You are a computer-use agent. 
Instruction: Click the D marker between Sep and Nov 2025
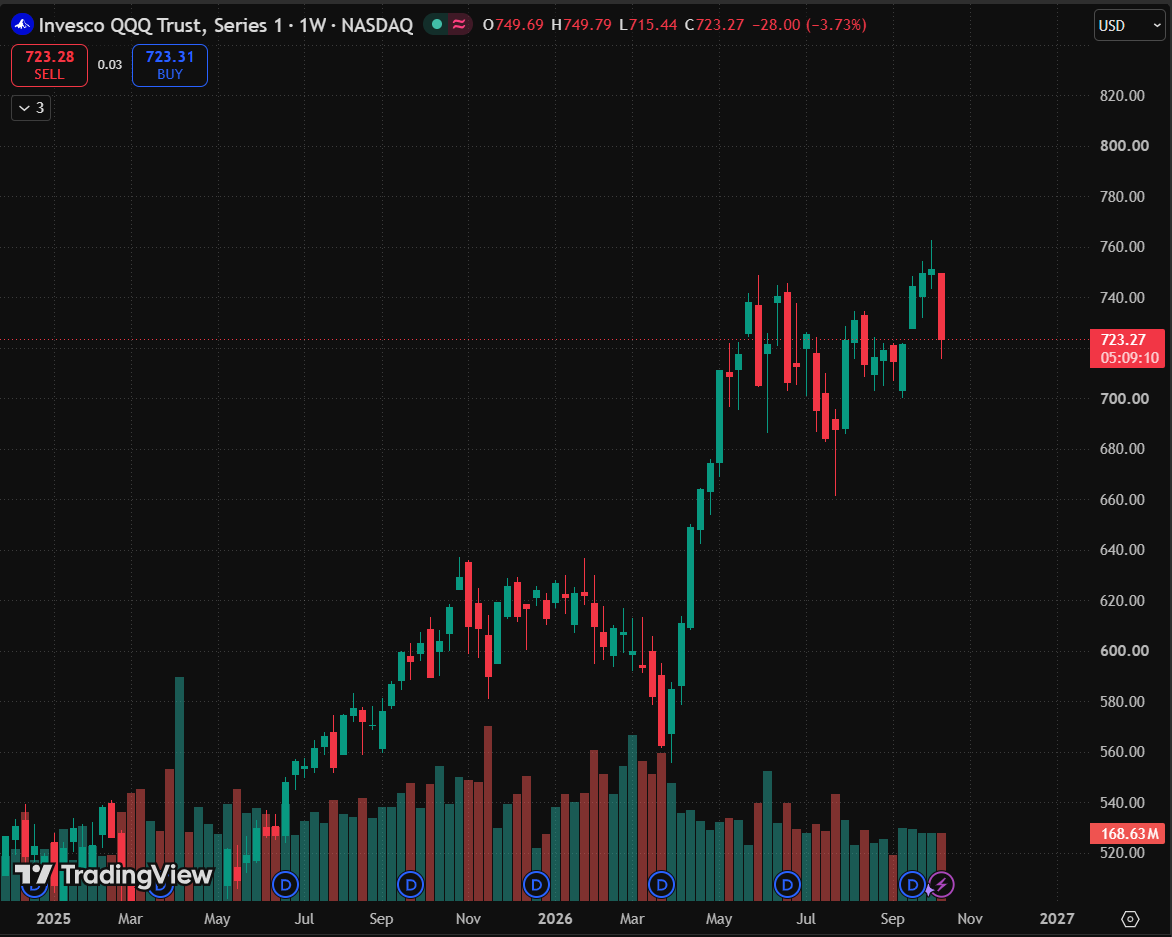pos(410,885)
